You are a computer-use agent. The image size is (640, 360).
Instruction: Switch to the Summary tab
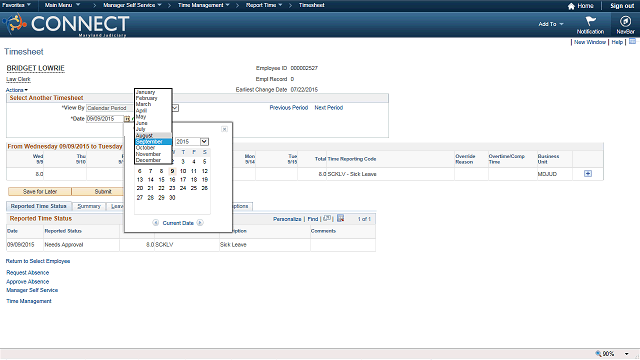(x=89, y=206)
